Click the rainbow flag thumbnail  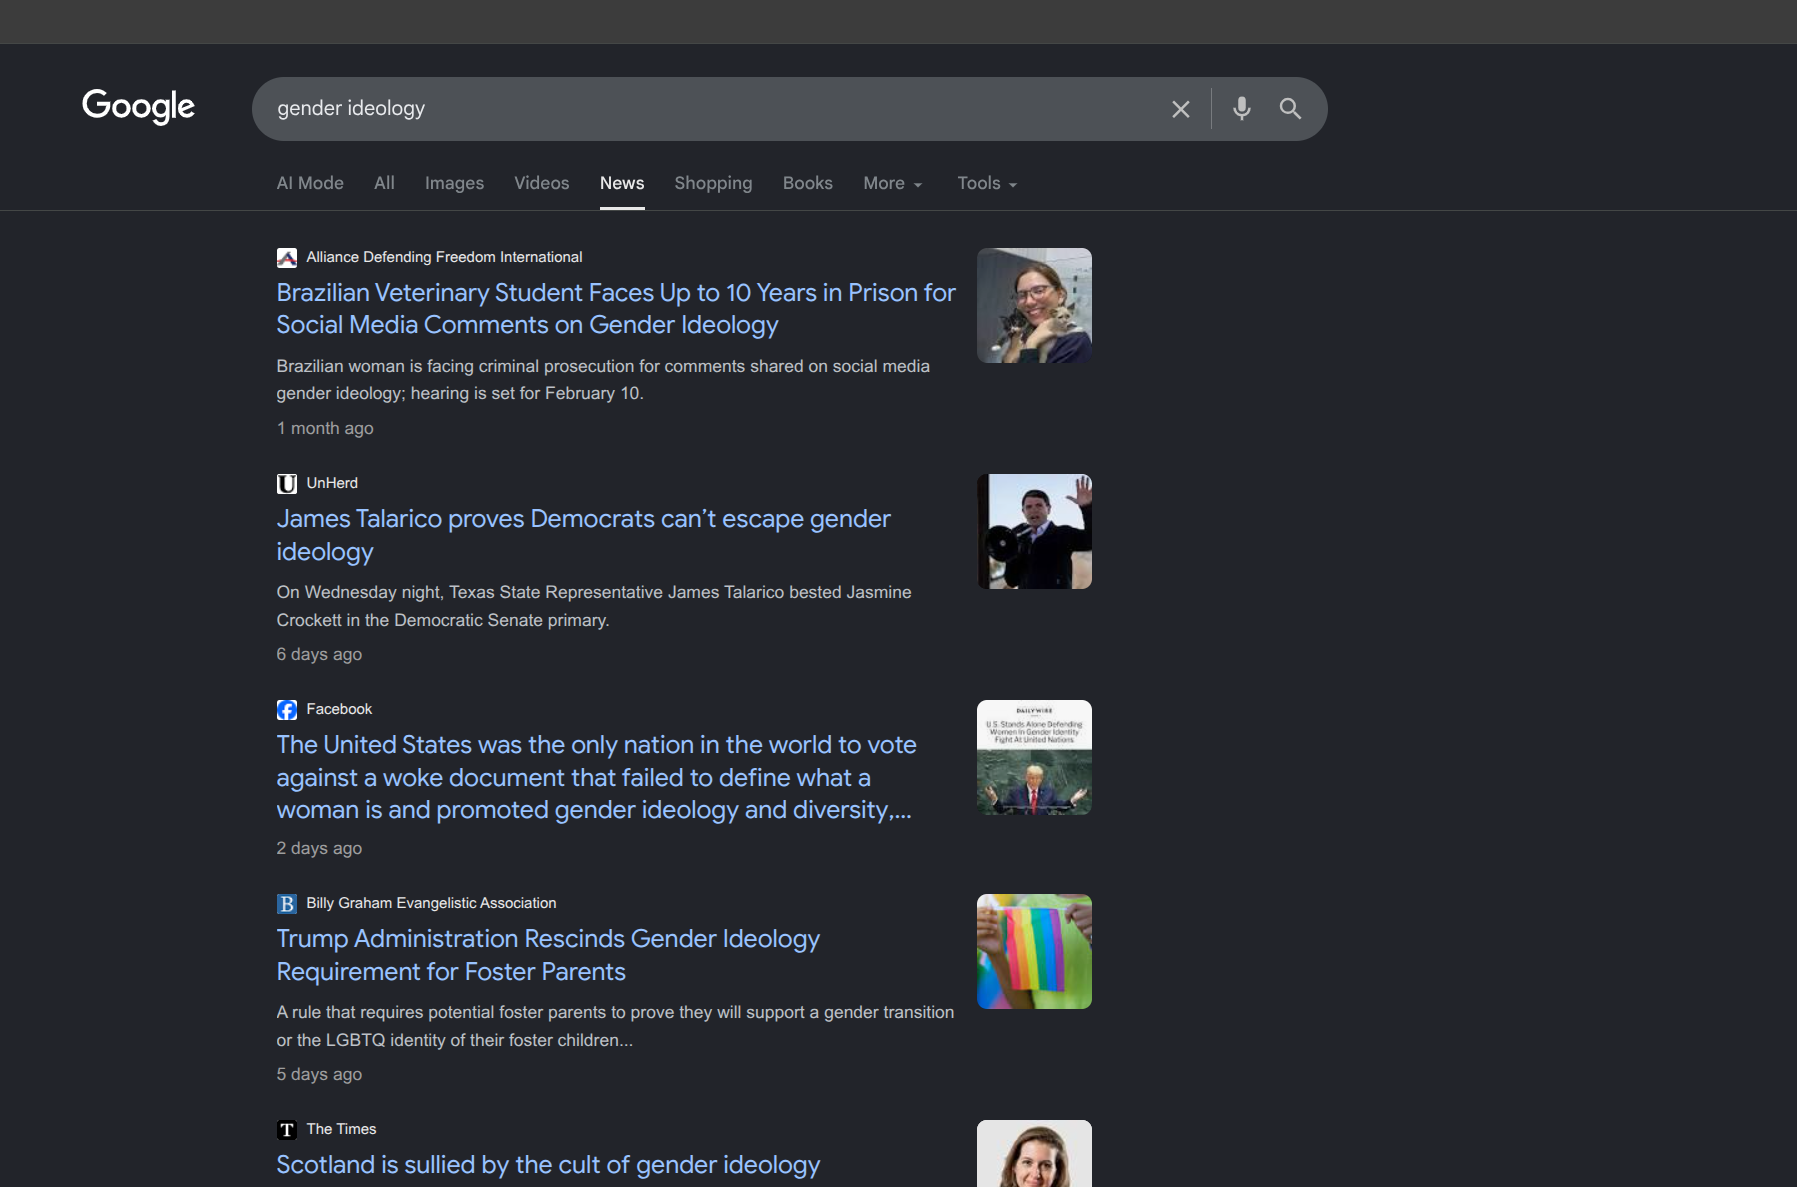[1034, 951]
